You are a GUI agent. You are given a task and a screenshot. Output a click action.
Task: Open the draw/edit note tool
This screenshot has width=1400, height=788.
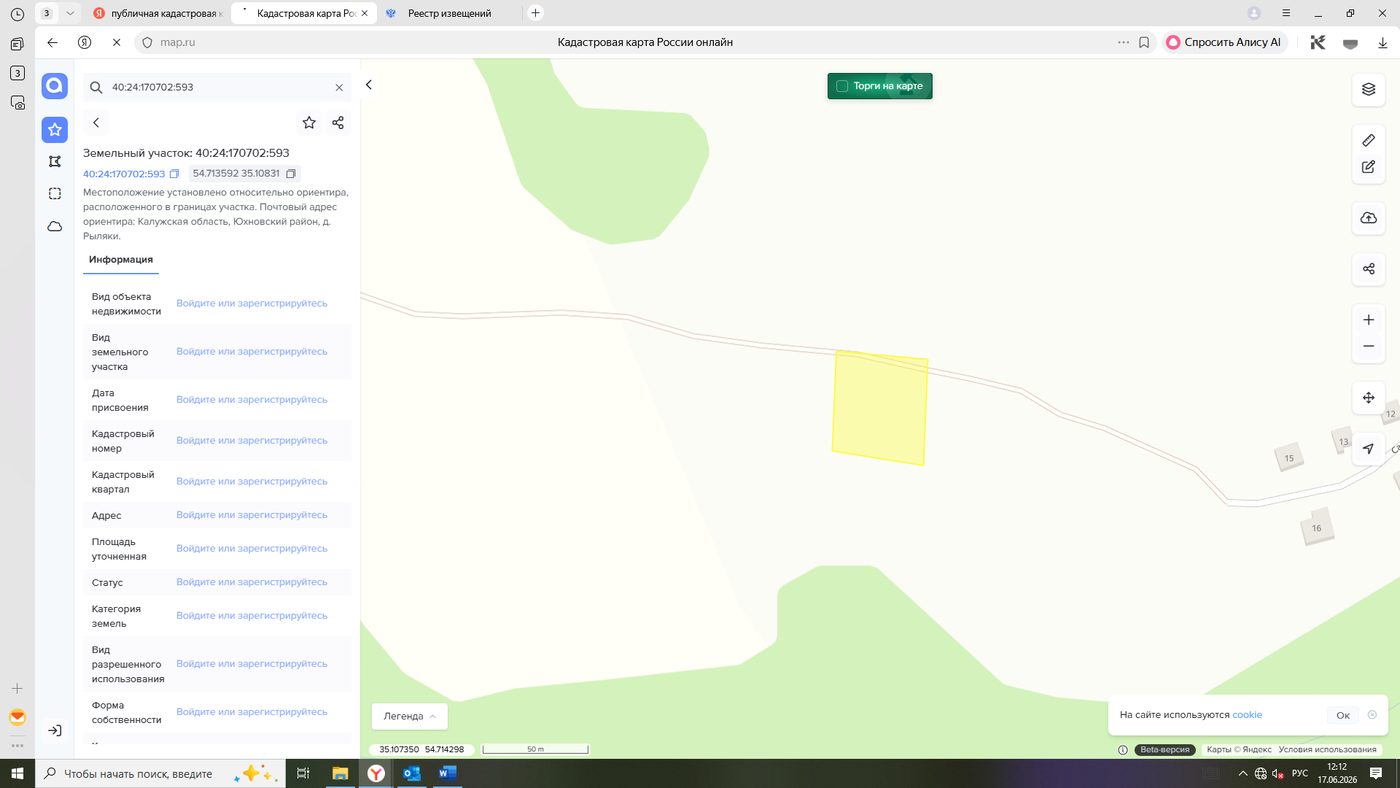pyautogui.click(x=1368, y=167)
